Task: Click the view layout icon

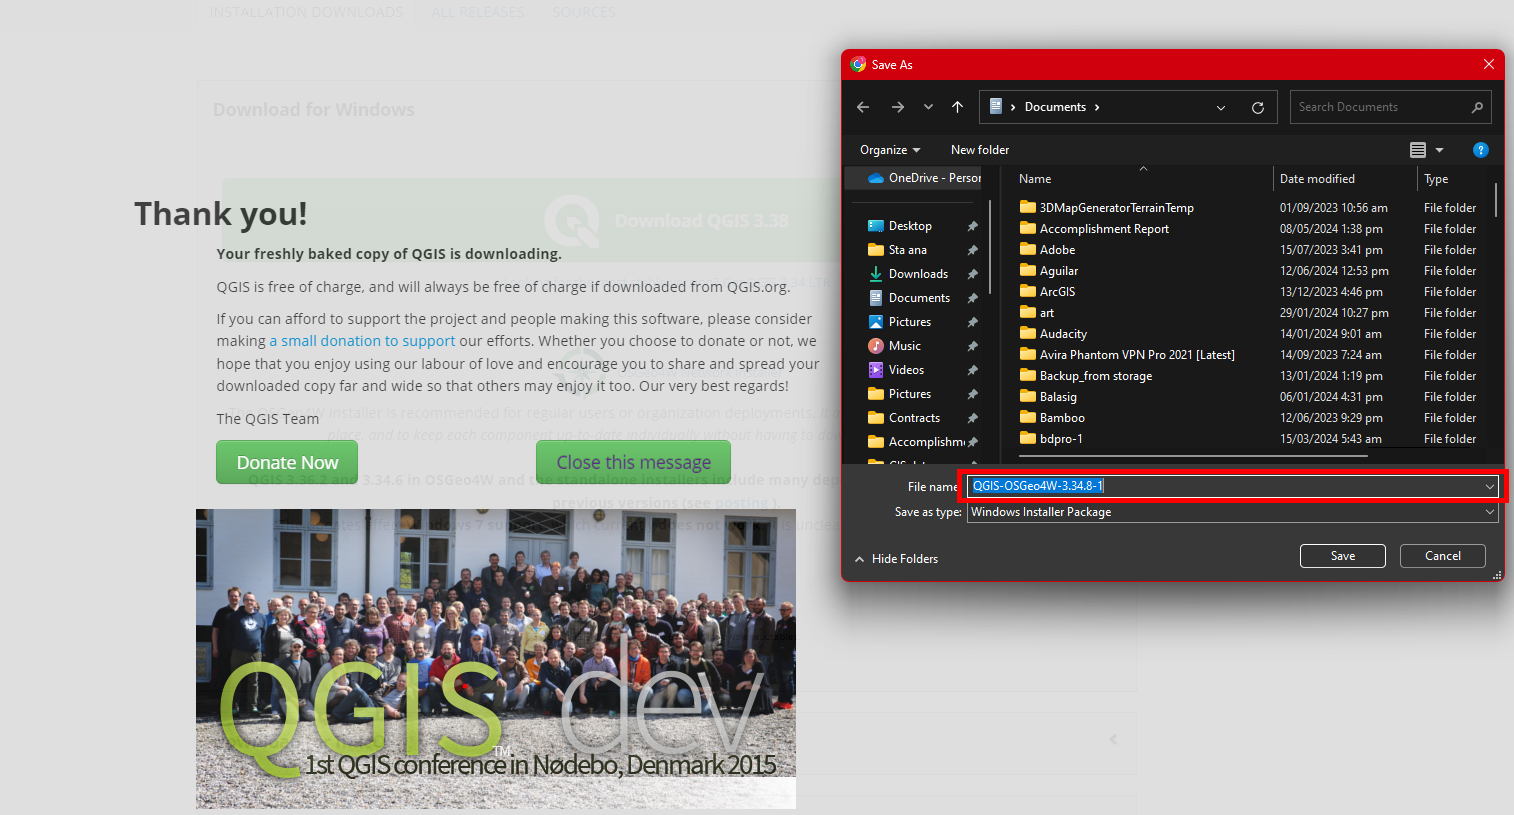Action: click(1417, 150)
